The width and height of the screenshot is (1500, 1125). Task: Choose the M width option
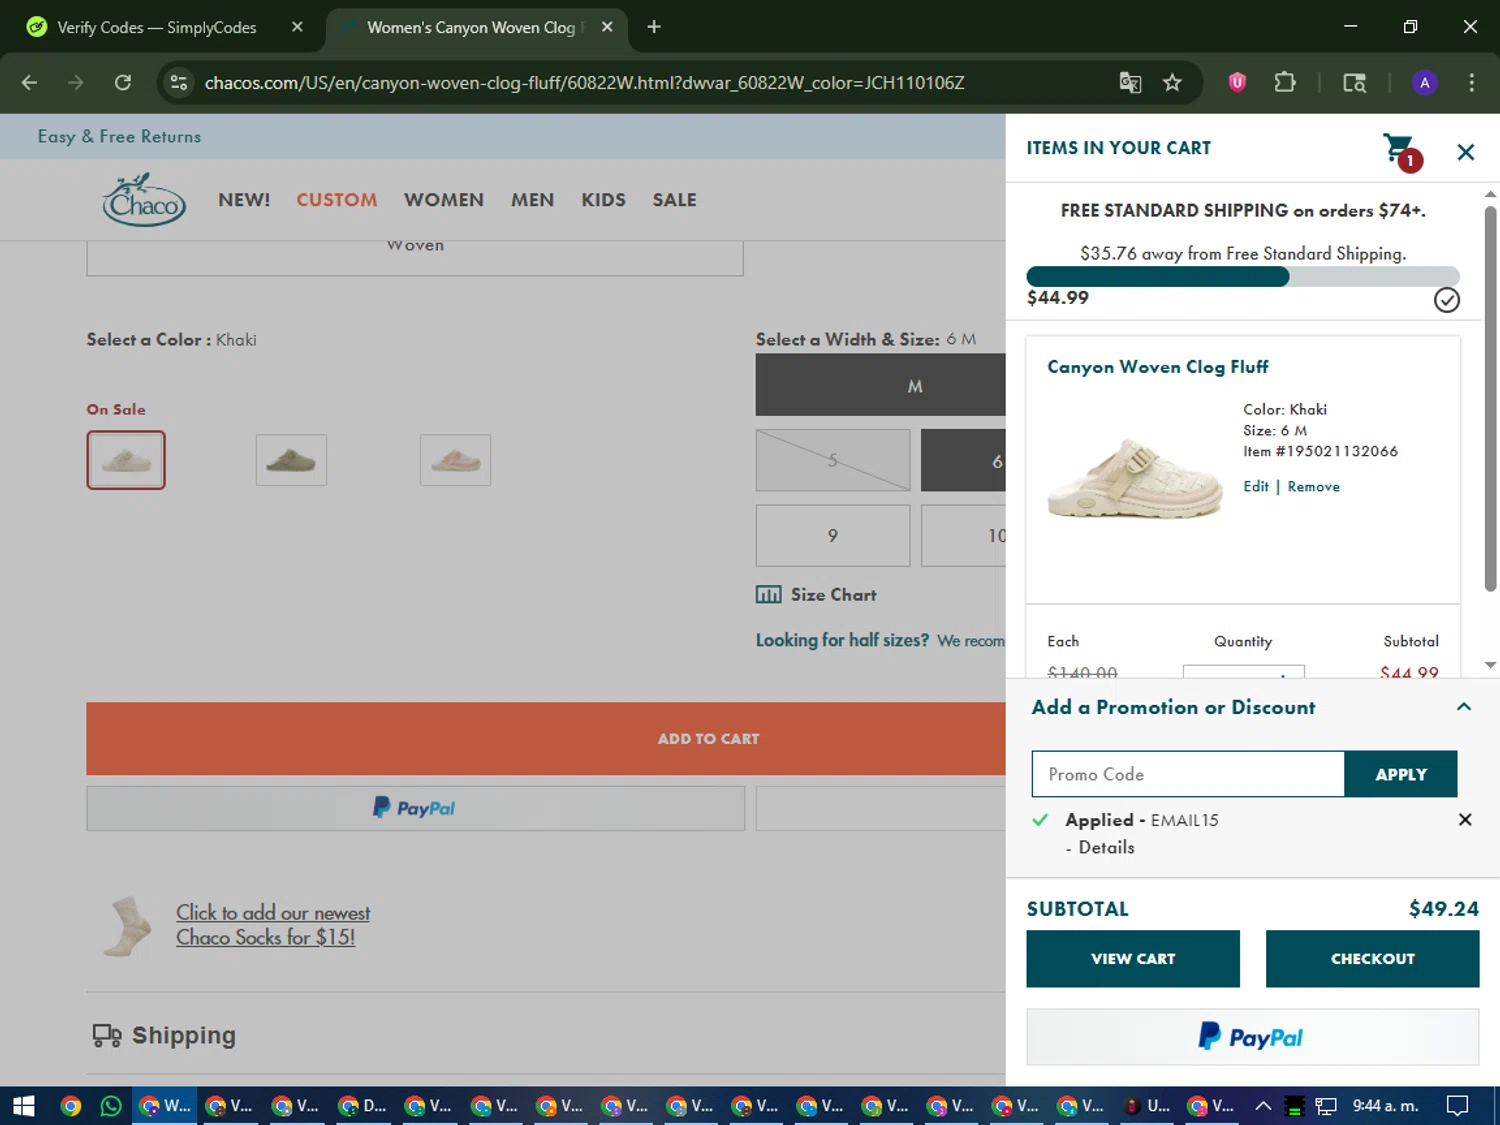(880, 385)
